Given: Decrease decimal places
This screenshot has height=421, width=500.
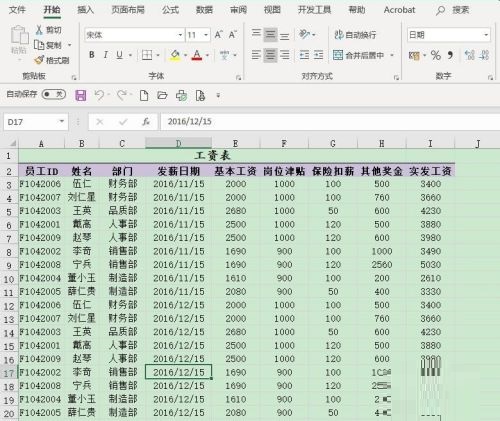Looking at the screenshot, I should pos(484,55).
